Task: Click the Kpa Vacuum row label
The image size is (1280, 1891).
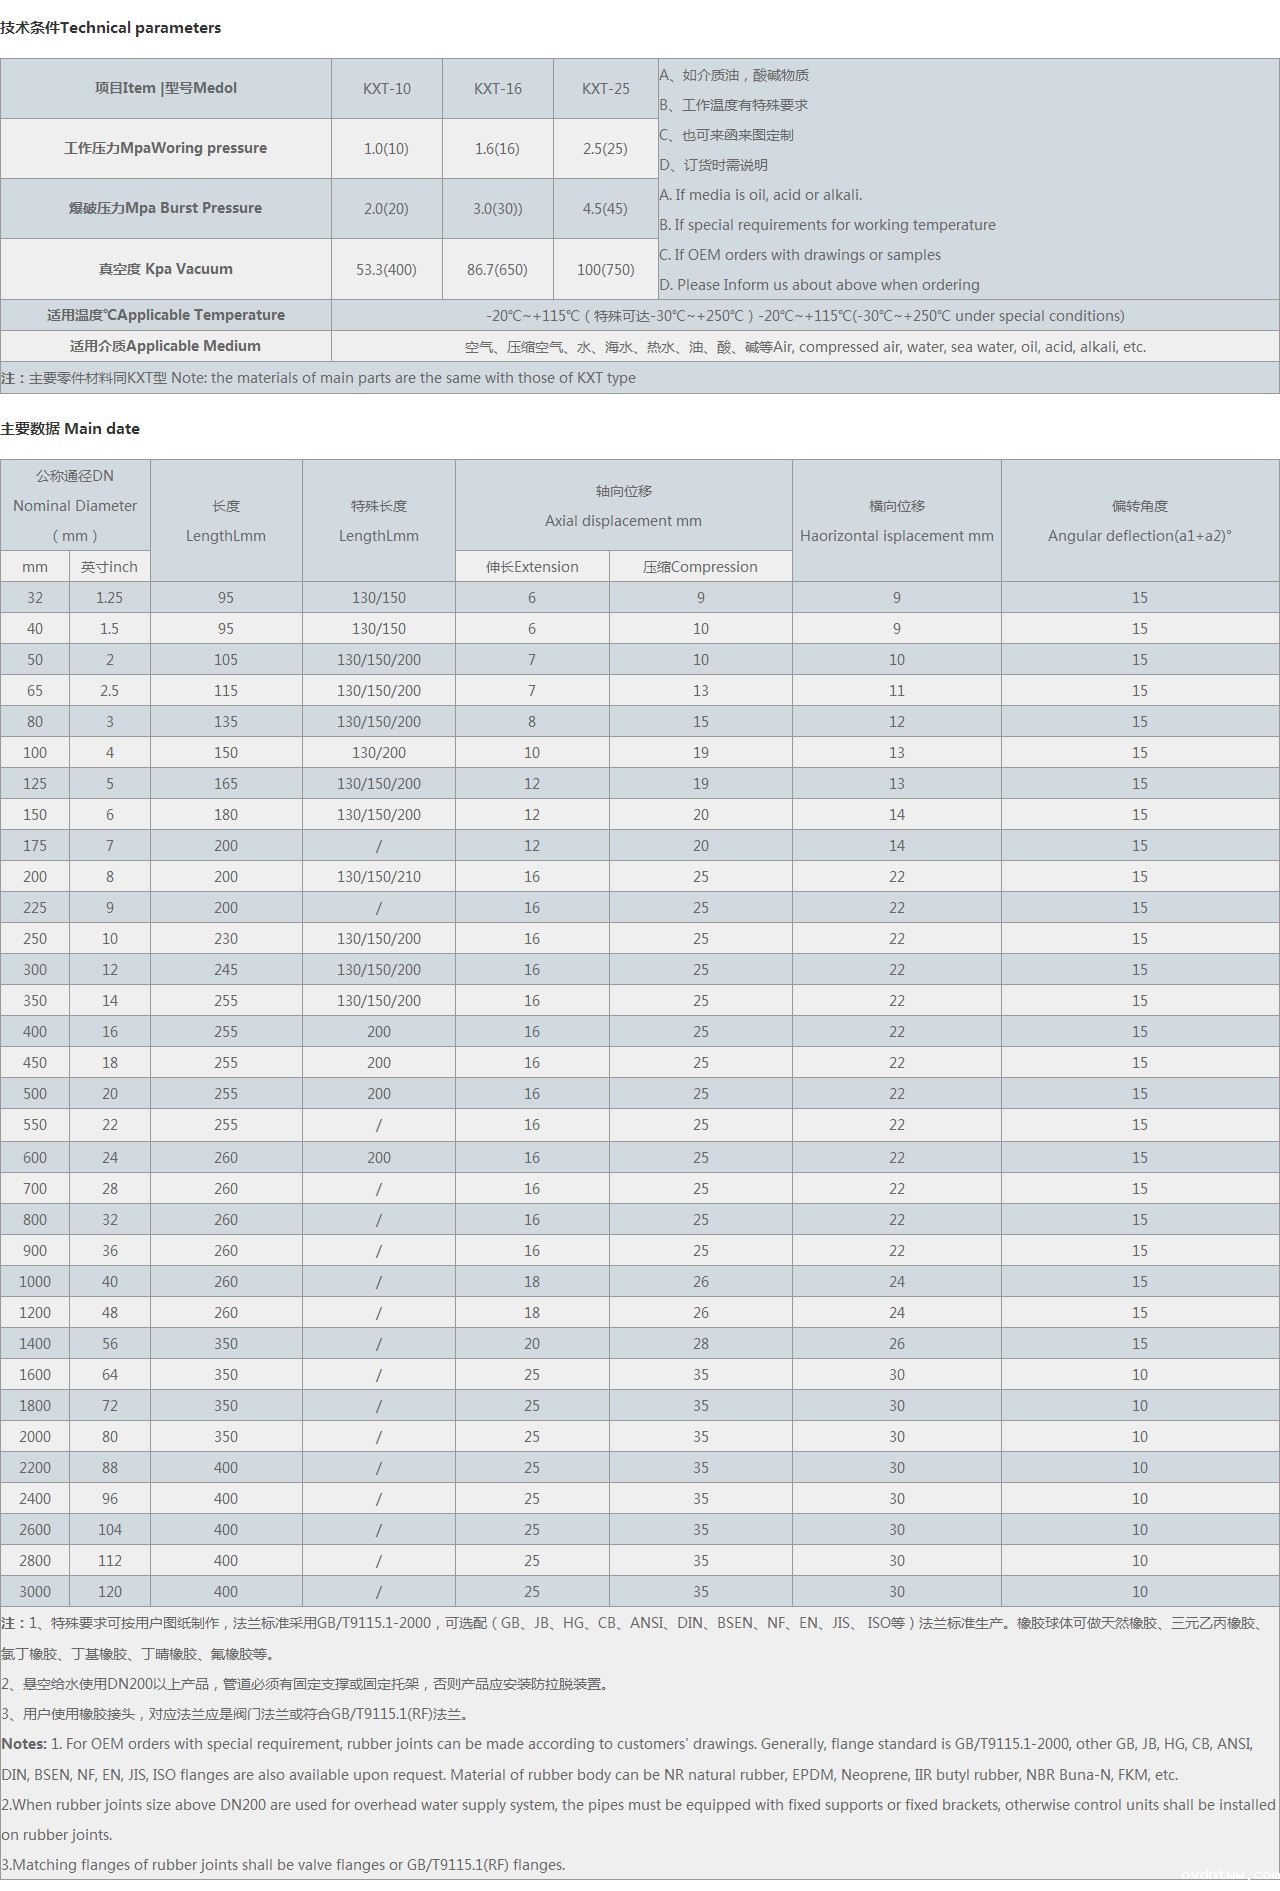Action: (165, 269)
